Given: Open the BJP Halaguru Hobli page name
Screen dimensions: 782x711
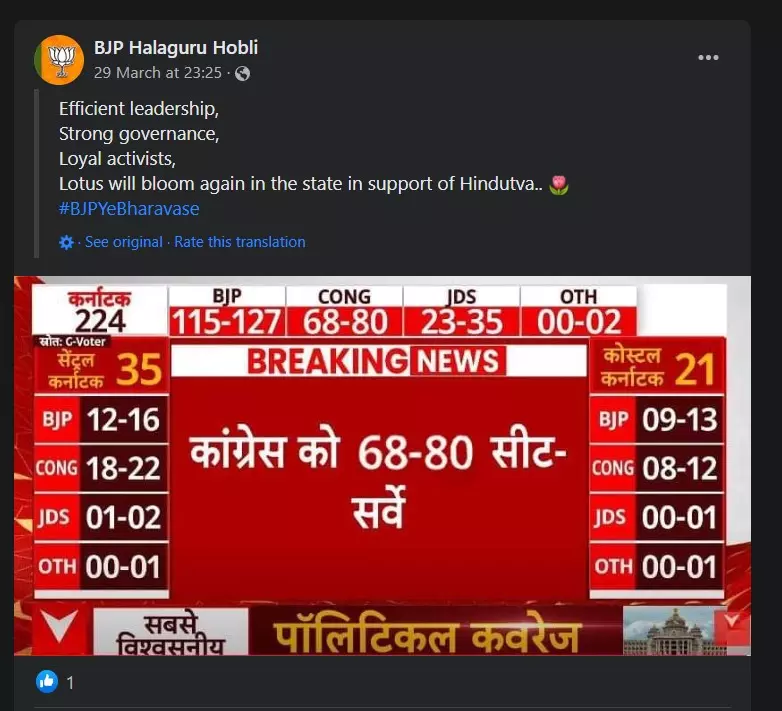Looking at the screenshot, I should tap(176, 47).
